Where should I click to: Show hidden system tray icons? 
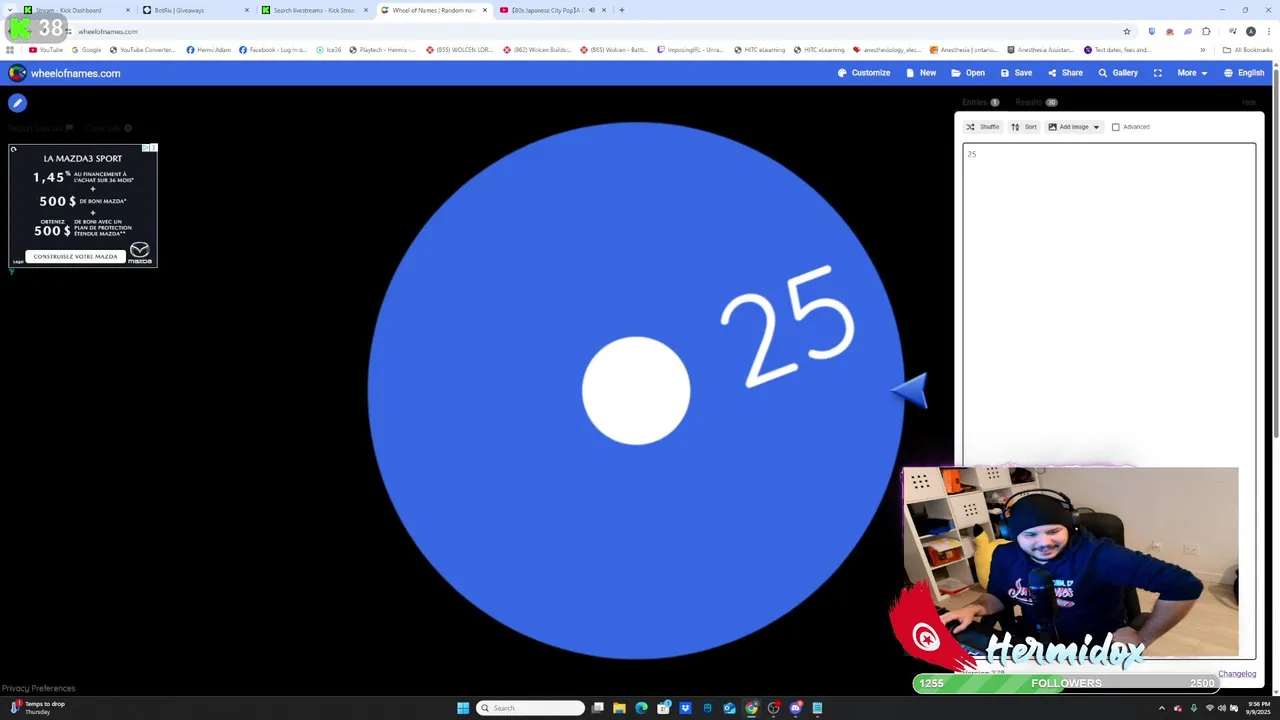tap(1162, 708)
